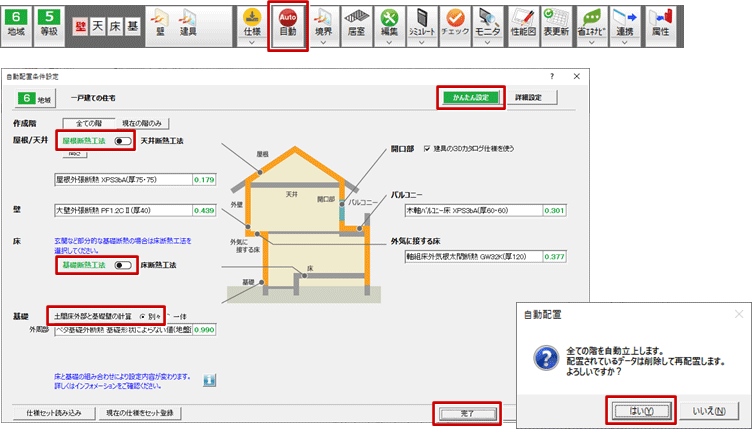Click the はい(Y) button in confirmation dialog

click(x=641, y=411)
